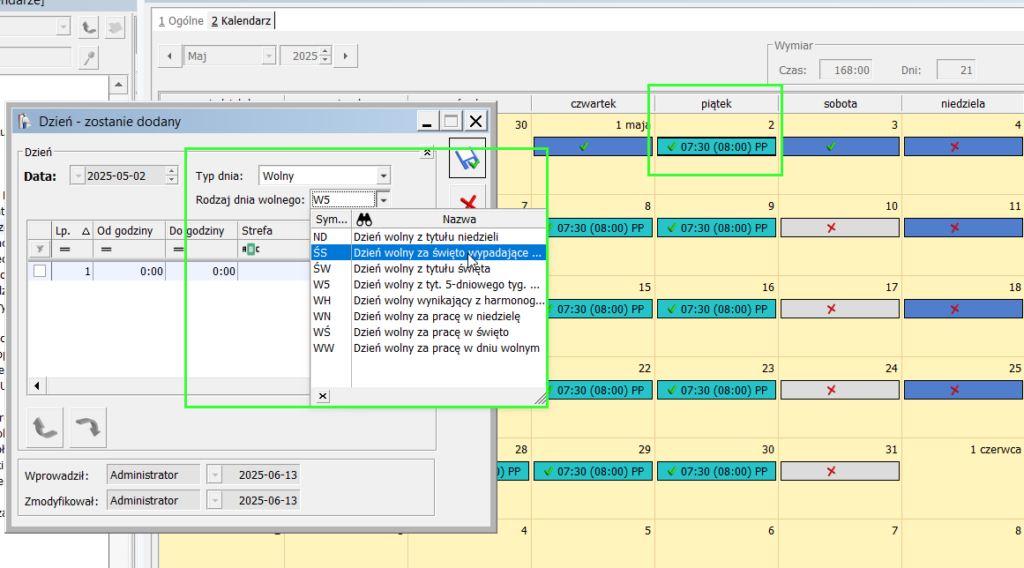This screenshot has width=1024, height=568.
Task: Select WŚ Dzień wolny za pracę w święto
Action: (428, 332)
